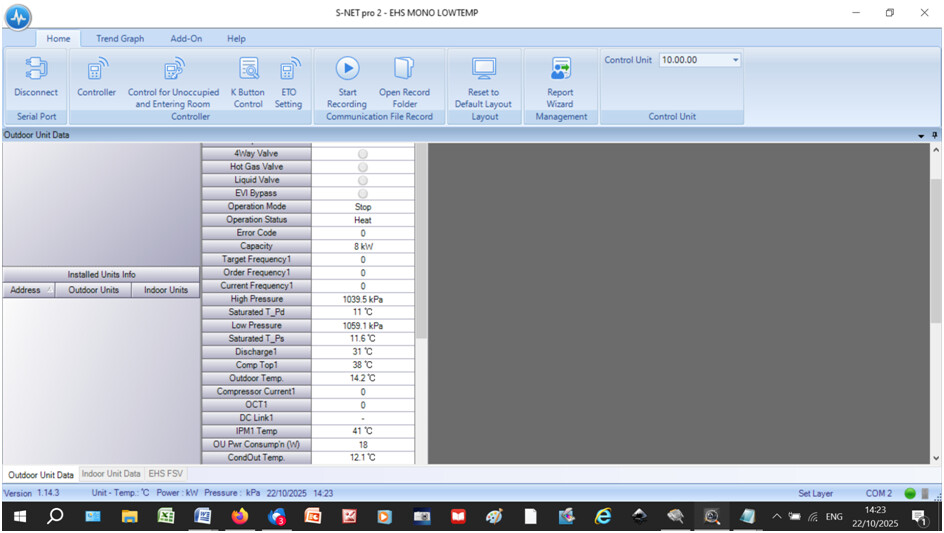
Task: Open ETO Setting
Action: (288, 69)
